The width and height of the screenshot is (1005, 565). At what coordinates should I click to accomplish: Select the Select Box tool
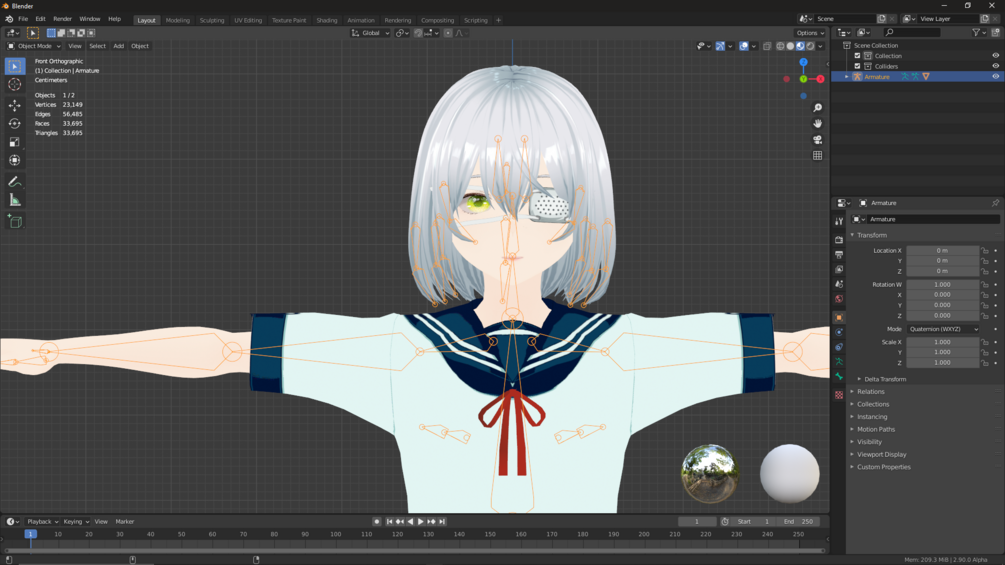point(15,66)
